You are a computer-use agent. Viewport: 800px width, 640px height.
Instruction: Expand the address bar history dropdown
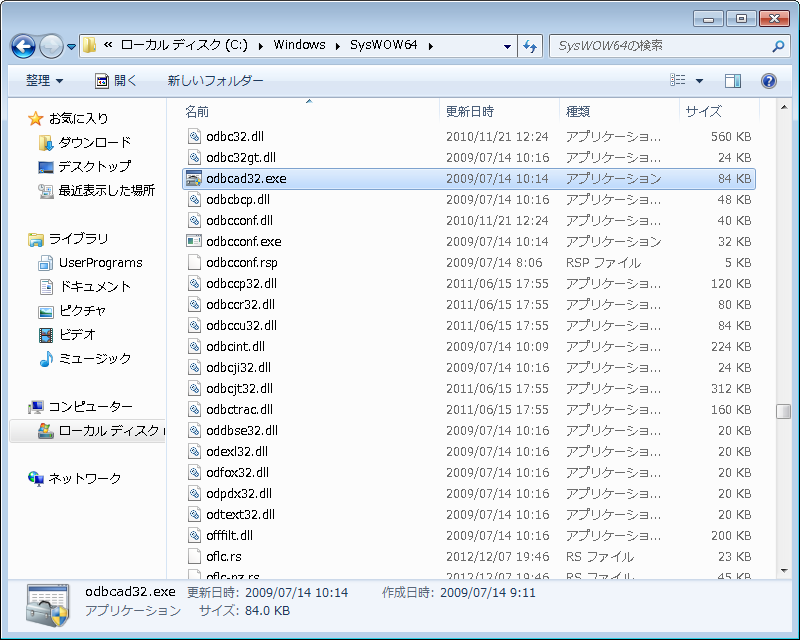(507, 46)
